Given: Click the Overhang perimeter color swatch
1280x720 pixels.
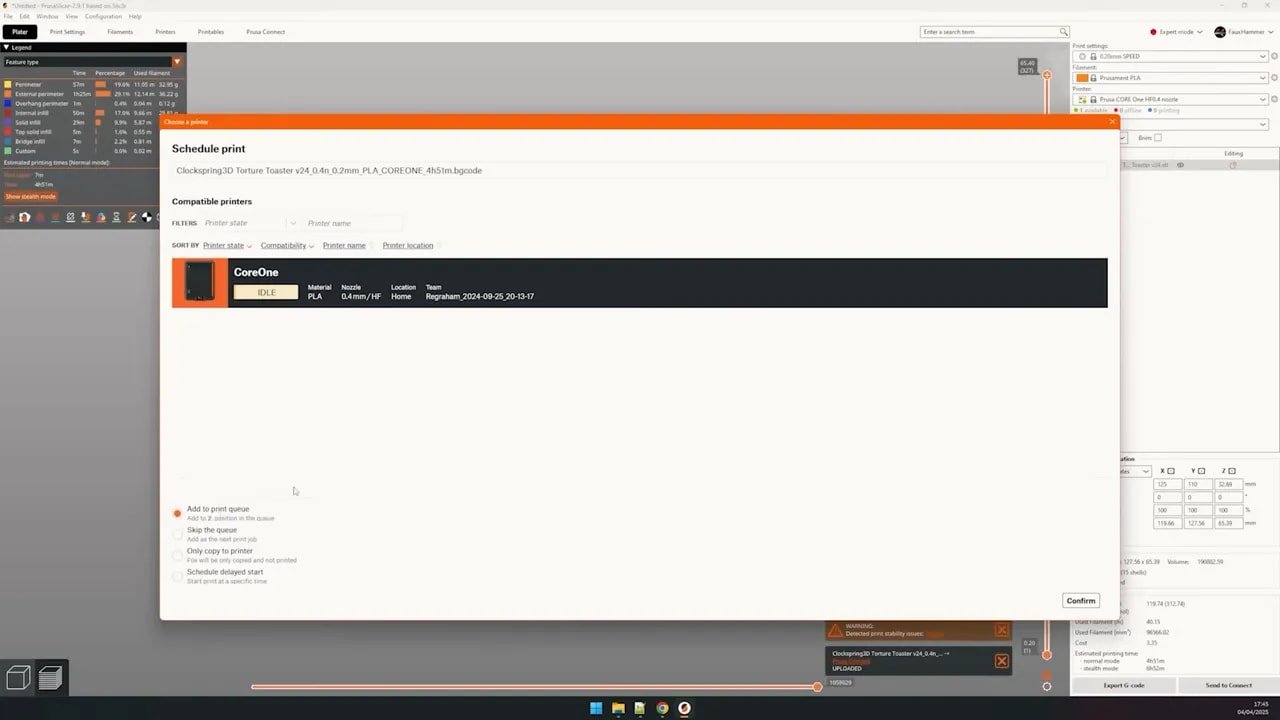Looking at the screenshot, I should (x=8, y=103).
